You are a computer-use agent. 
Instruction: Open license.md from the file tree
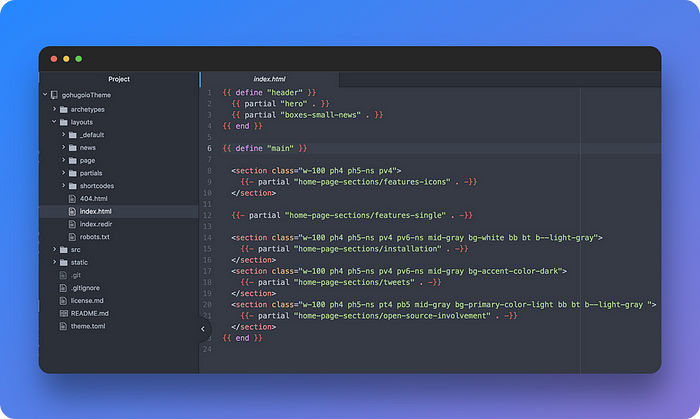(x=87, y=301)
